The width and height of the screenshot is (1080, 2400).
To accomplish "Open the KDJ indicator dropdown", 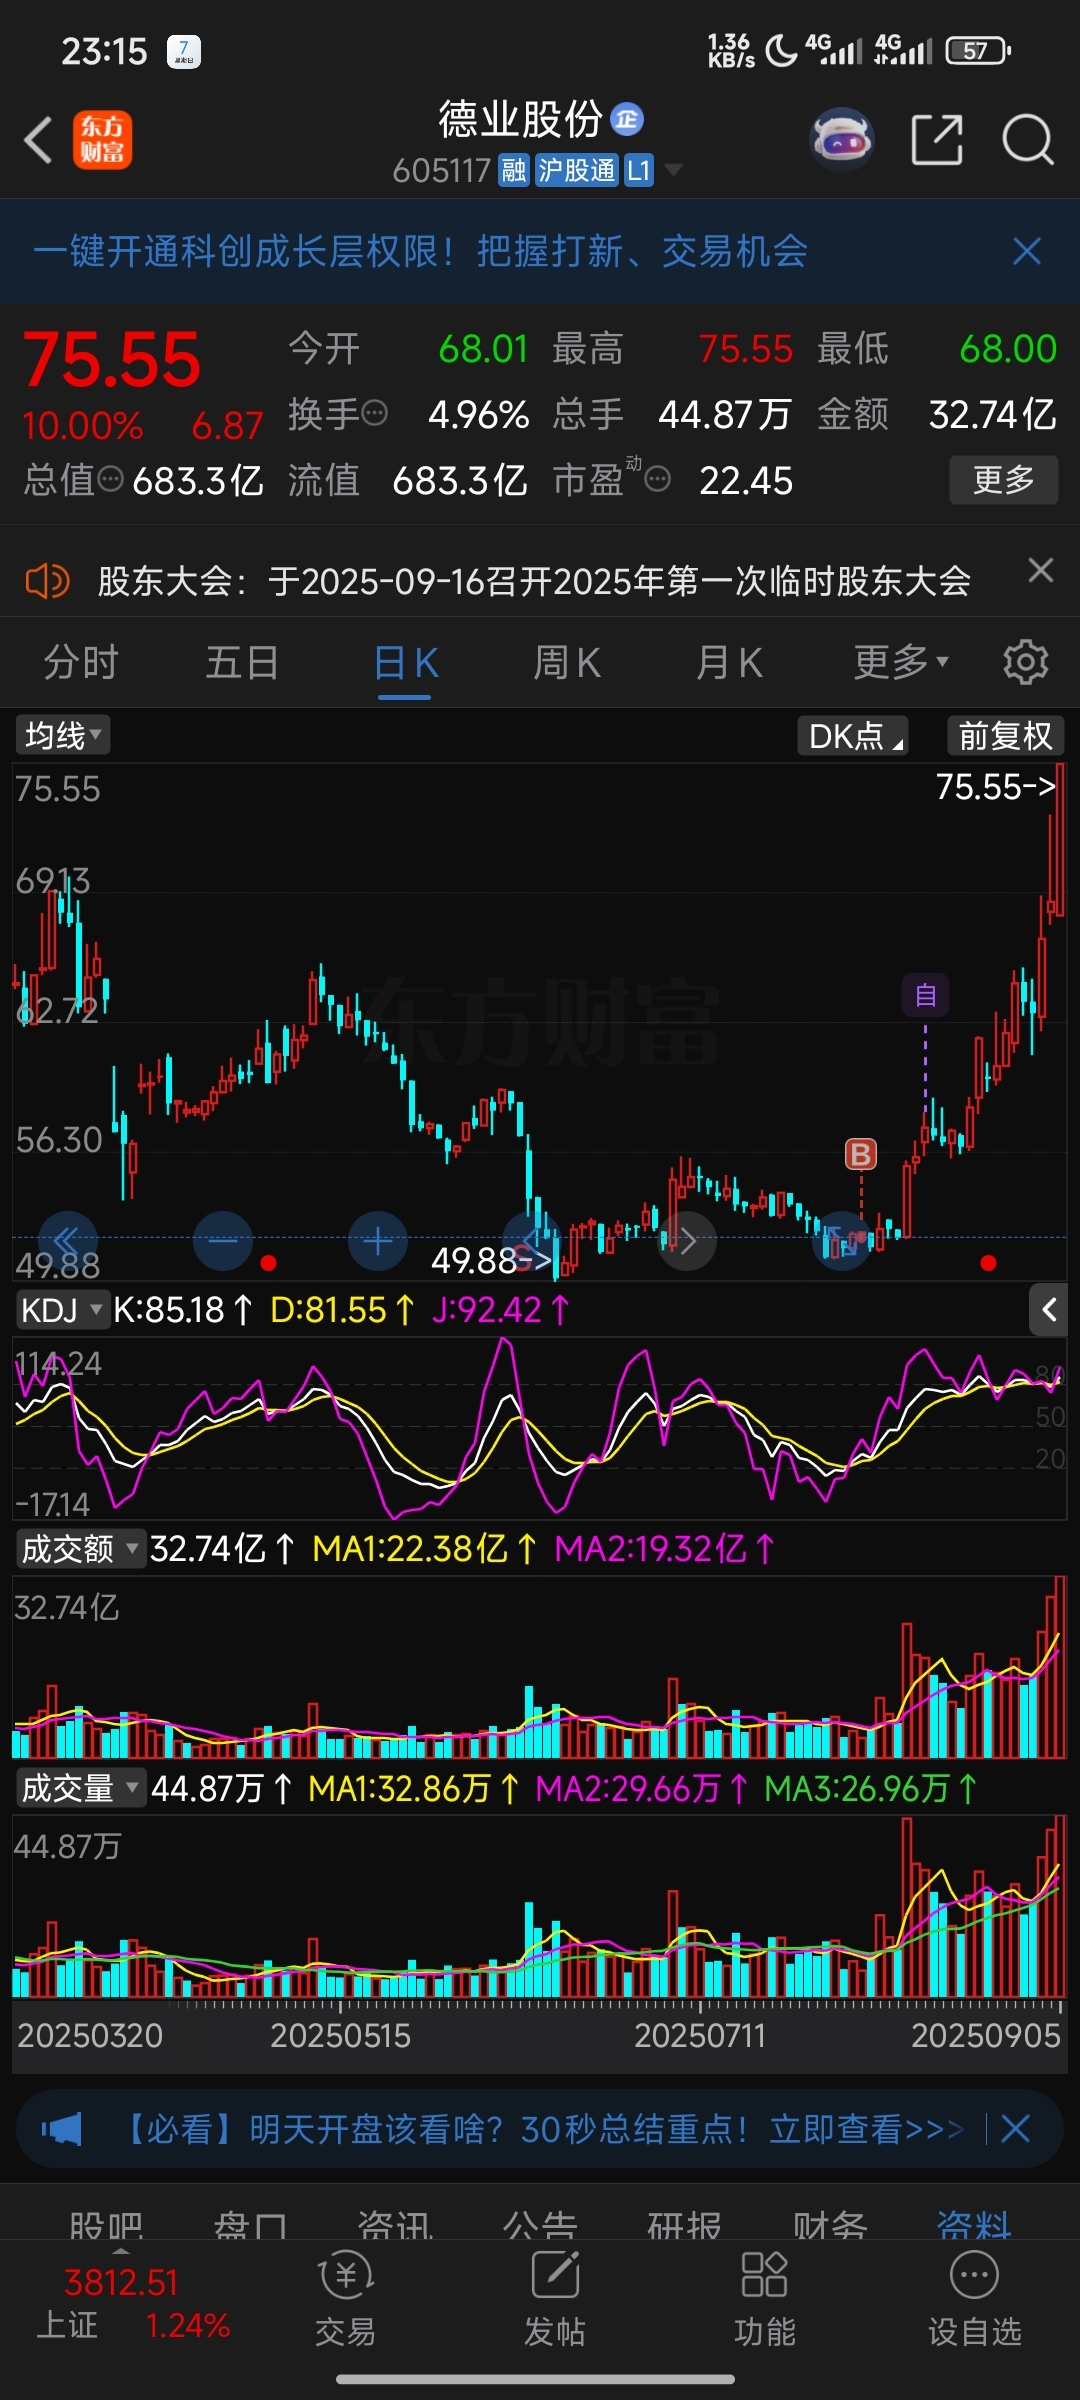I will [x=62, y=1310].
